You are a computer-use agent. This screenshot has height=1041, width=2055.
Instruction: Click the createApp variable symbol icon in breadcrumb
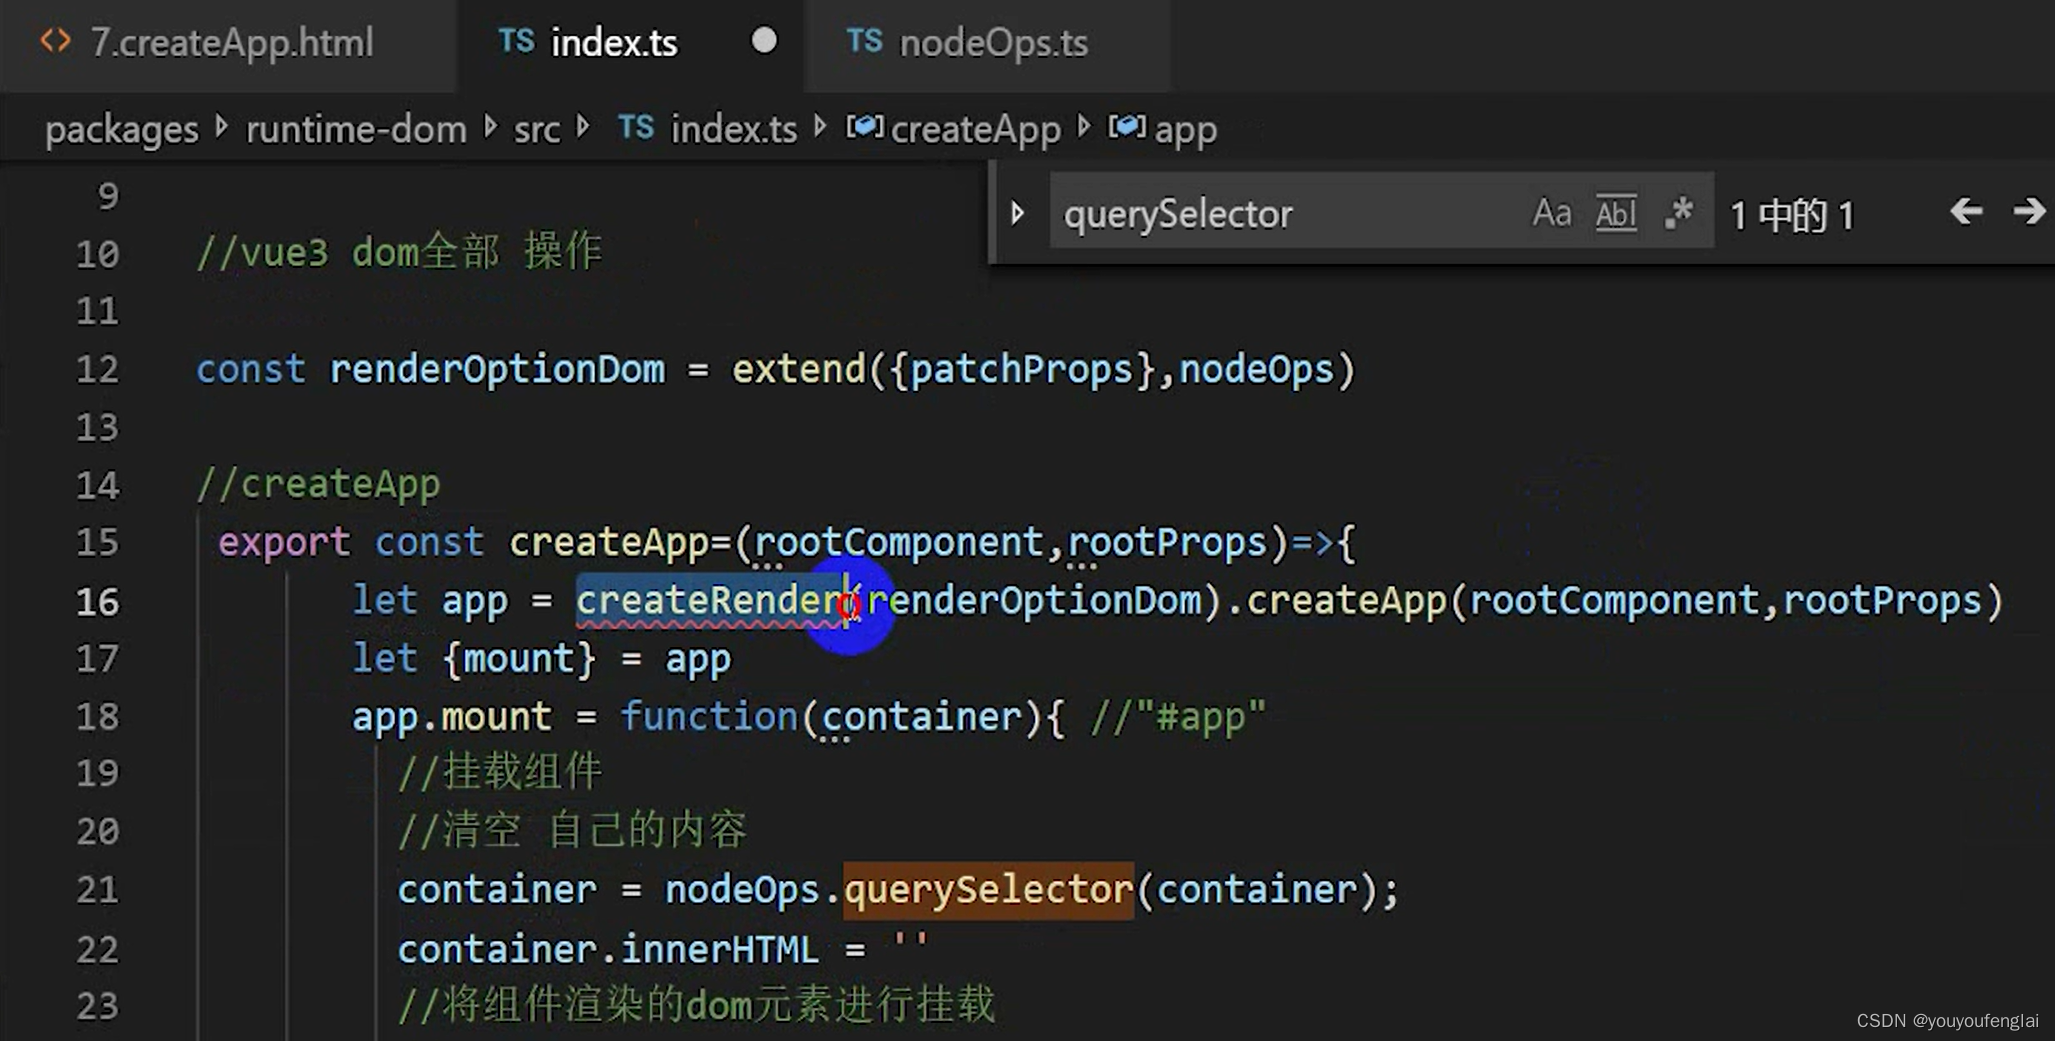tap(865, 128)
